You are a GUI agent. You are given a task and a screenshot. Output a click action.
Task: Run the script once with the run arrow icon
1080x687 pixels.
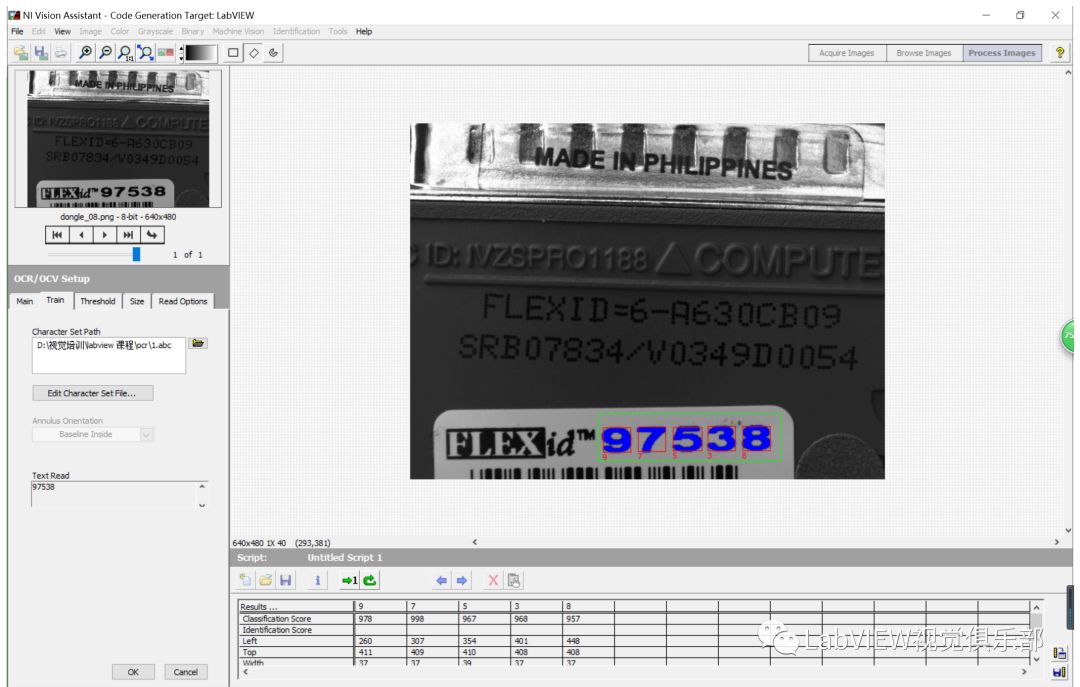point(349,580)
